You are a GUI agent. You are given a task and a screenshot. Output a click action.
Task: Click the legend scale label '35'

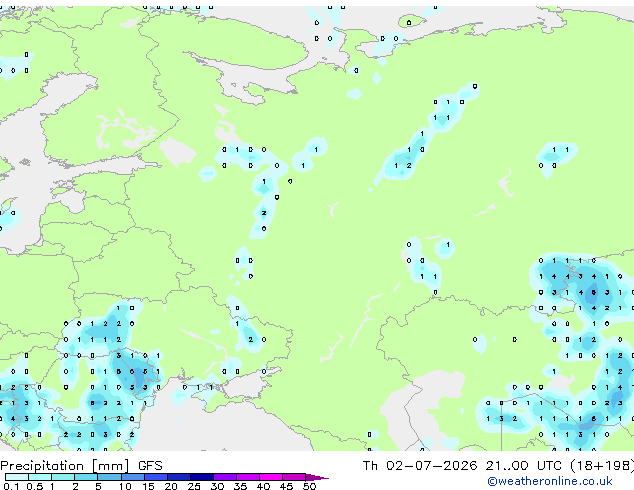(240, 486)
